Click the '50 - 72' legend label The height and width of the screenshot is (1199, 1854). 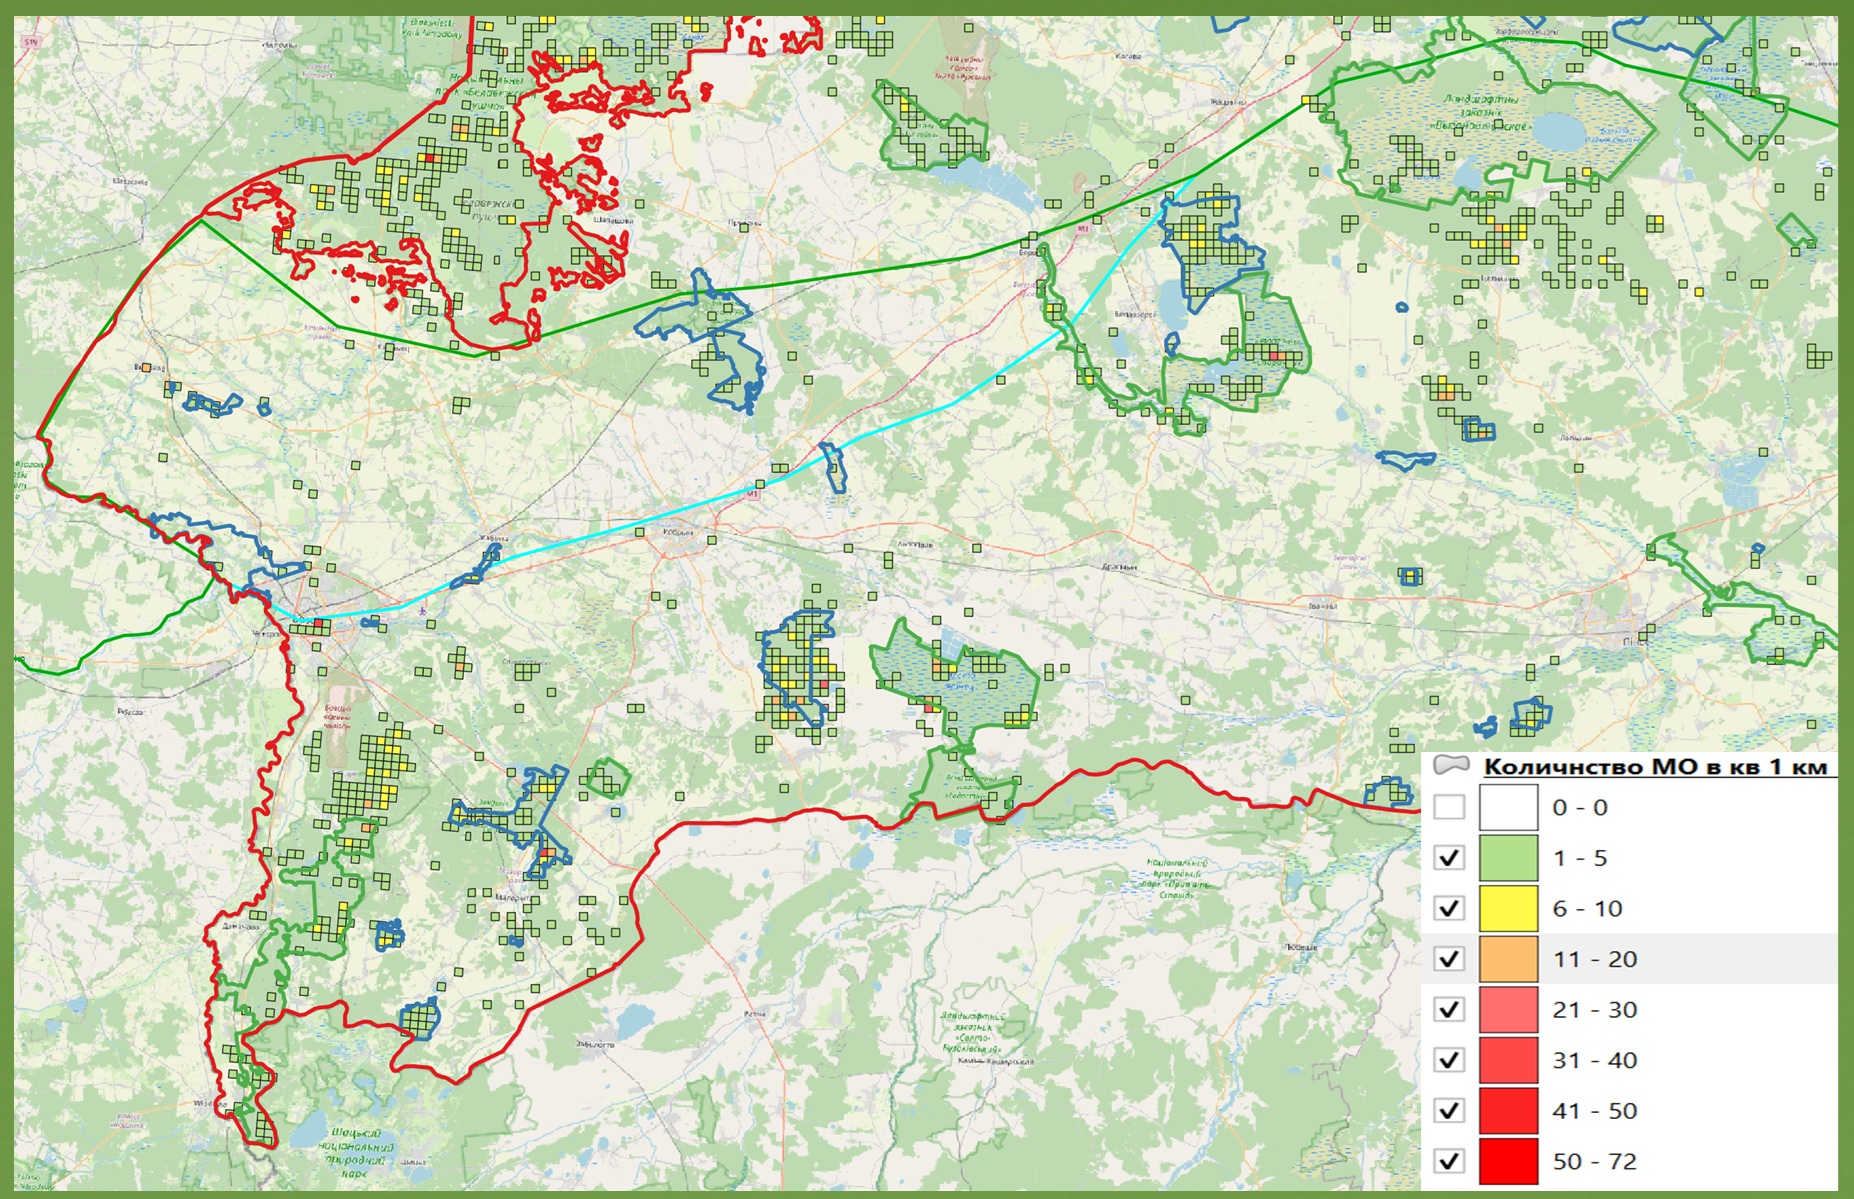coord(1594,1161)
